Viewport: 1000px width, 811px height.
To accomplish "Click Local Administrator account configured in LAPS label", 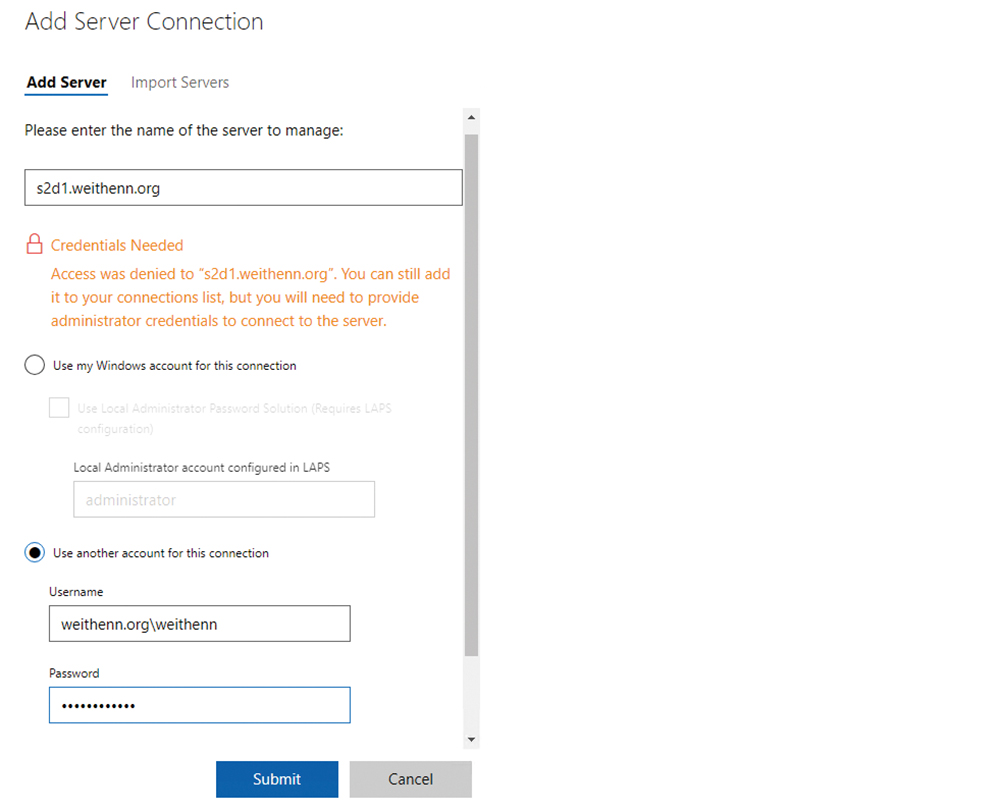I will pos(202,467).
